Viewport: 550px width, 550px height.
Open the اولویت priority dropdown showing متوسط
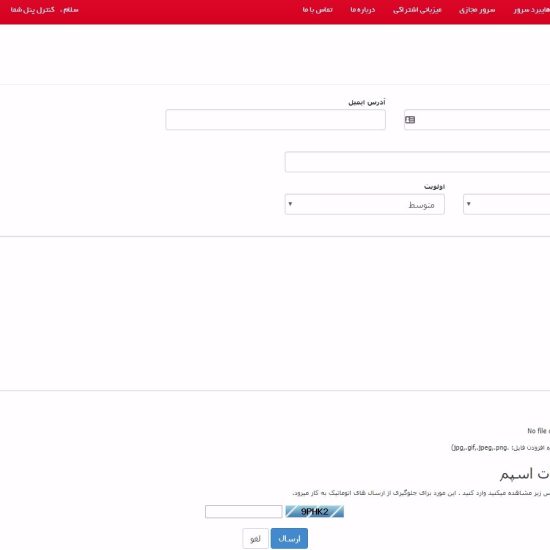364,204
